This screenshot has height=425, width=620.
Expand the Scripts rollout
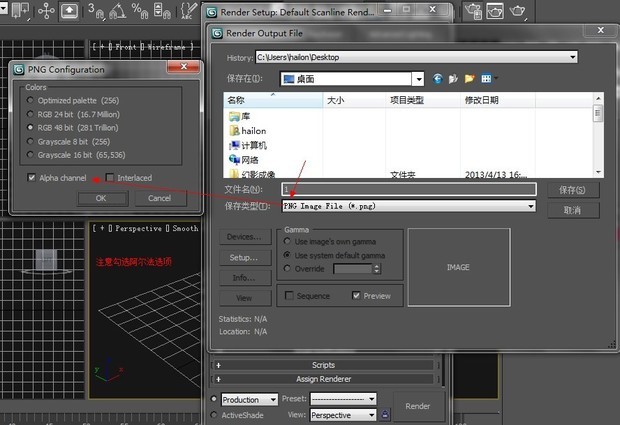pos(323,365)
